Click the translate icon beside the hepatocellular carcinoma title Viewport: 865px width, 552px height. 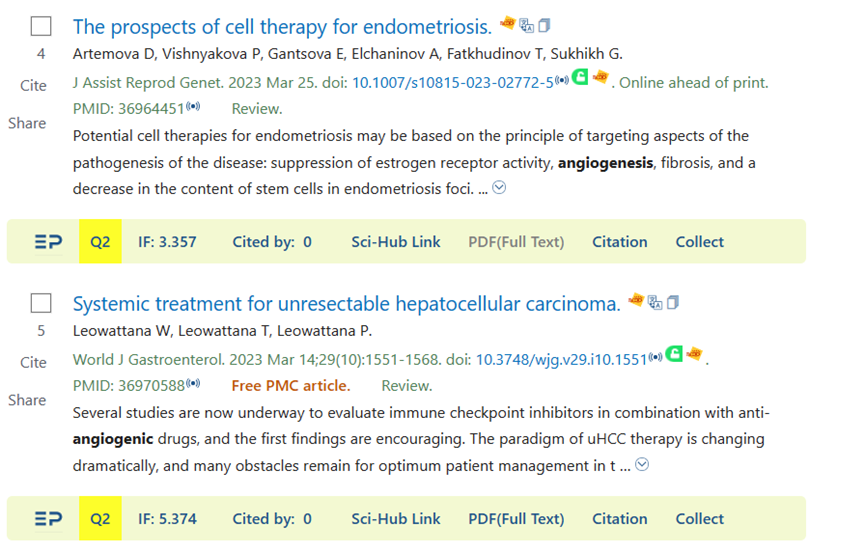(x=655, y=302)
